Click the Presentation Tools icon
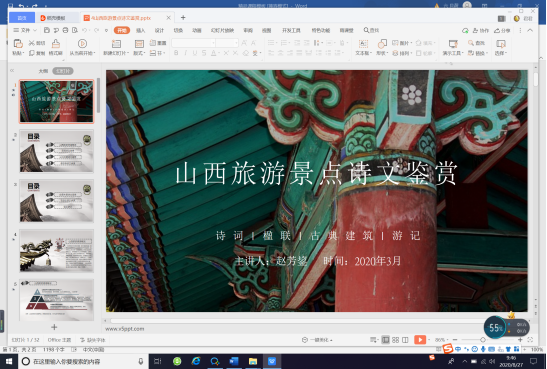The image size is (547, 369). click(453, 44)
